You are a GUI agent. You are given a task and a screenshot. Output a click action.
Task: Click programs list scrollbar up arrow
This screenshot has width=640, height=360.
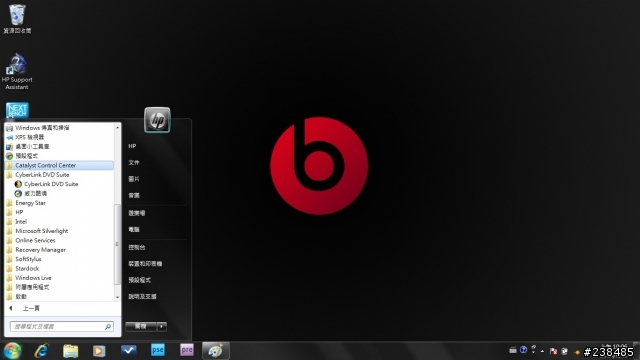118,128
